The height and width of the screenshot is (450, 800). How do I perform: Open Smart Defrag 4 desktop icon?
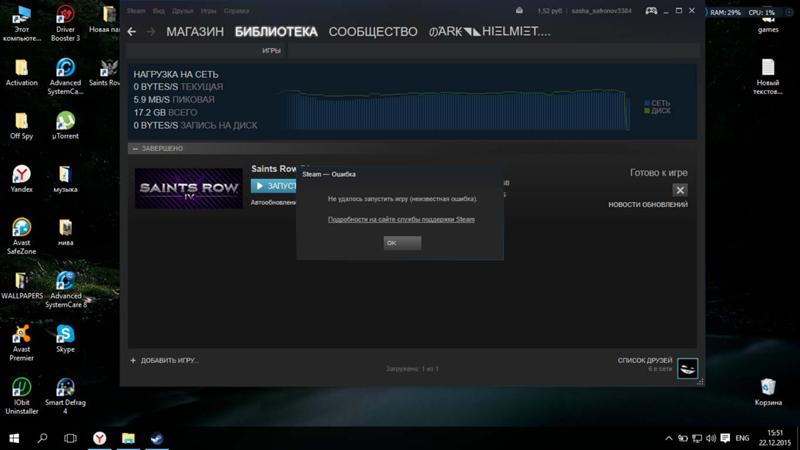[65, 396]
